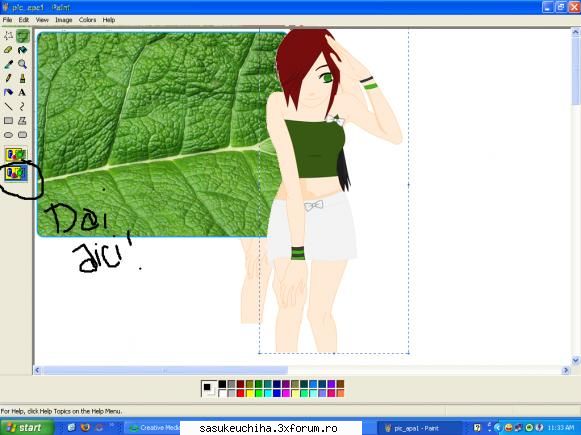Click the foreground/background color indicator box
Viewport: 581px width, 435px height.
coord(209,389)
